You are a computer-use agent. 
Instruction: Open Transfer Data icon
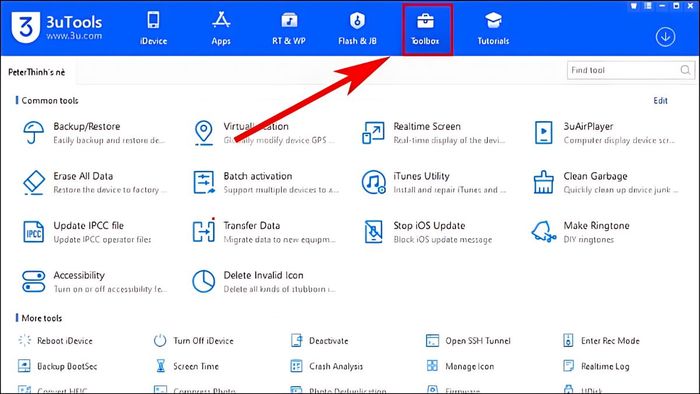point(204,231)
